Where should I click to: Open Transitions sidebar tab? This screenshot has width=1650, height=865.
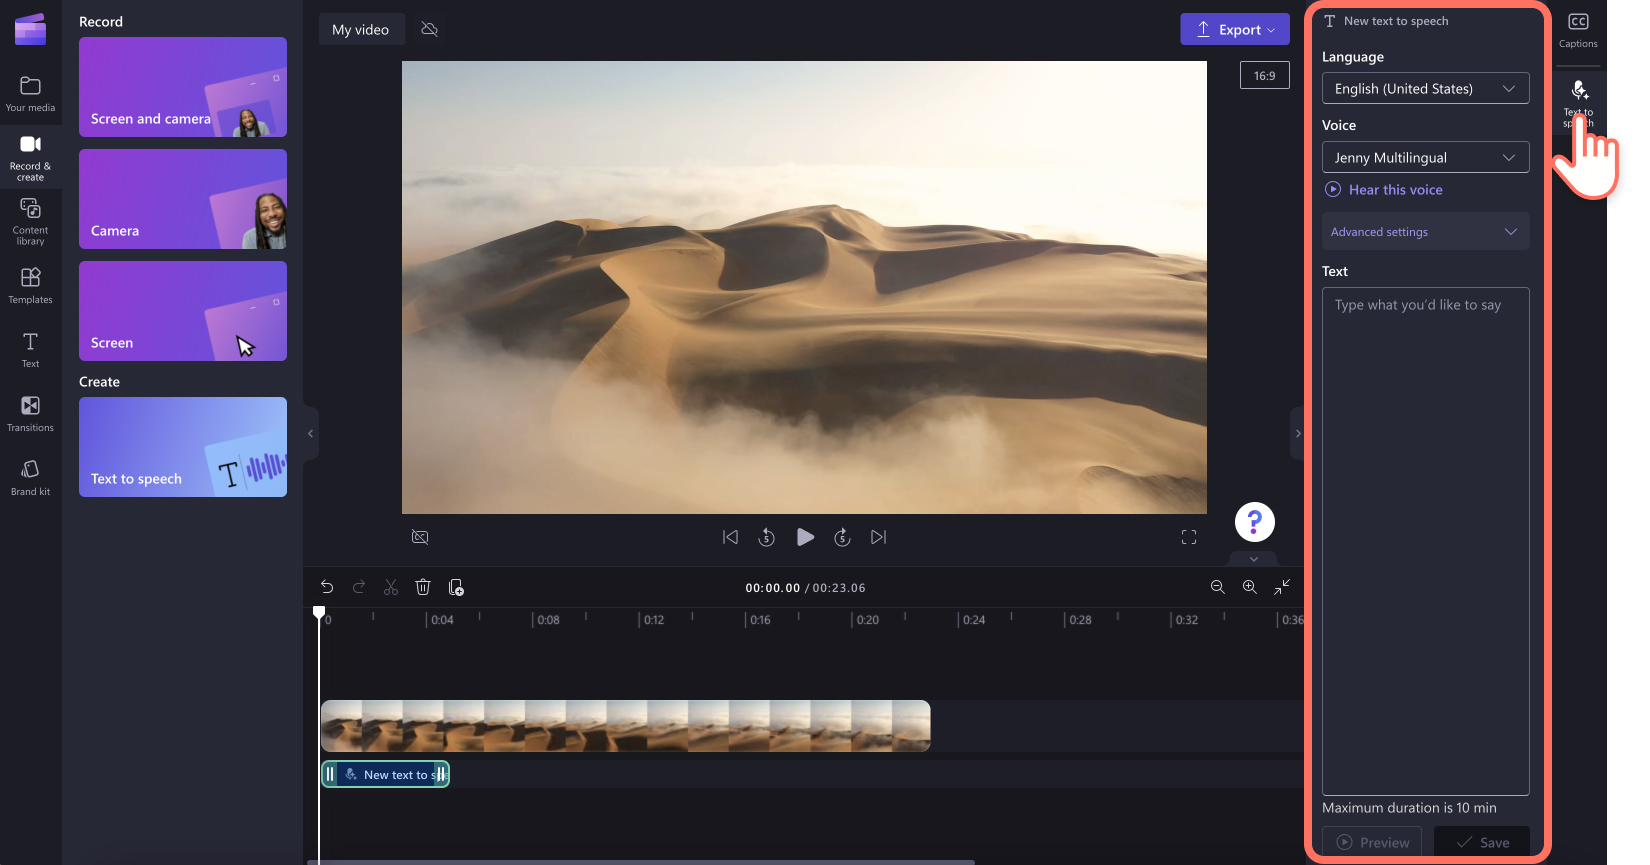coord(30,413)
